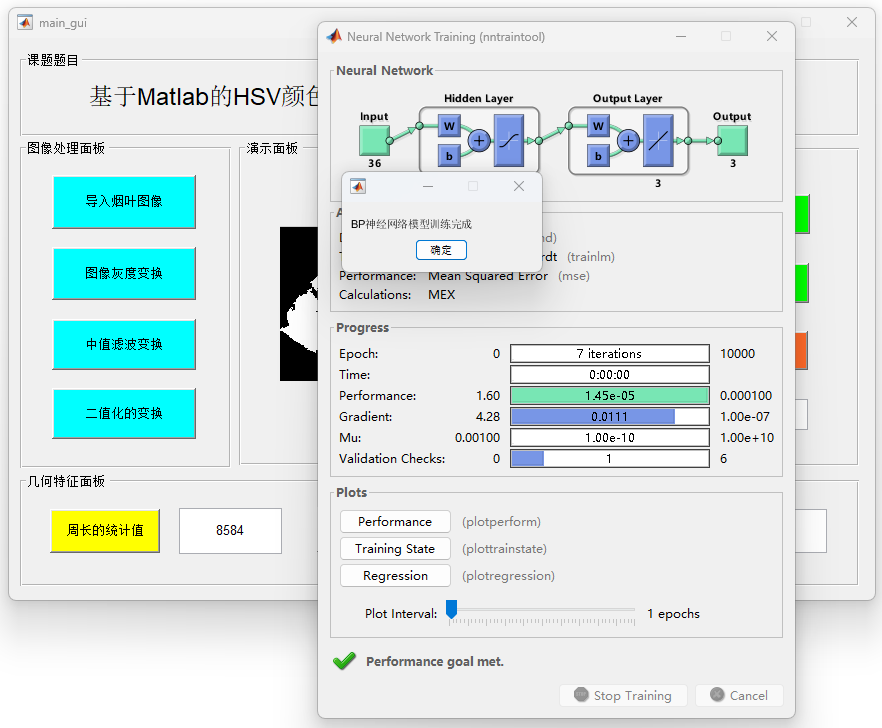Viewport: 882px width, 728px height.
Task: Click the output layer linear transfer function icon
Action: [x=658, y=140]
